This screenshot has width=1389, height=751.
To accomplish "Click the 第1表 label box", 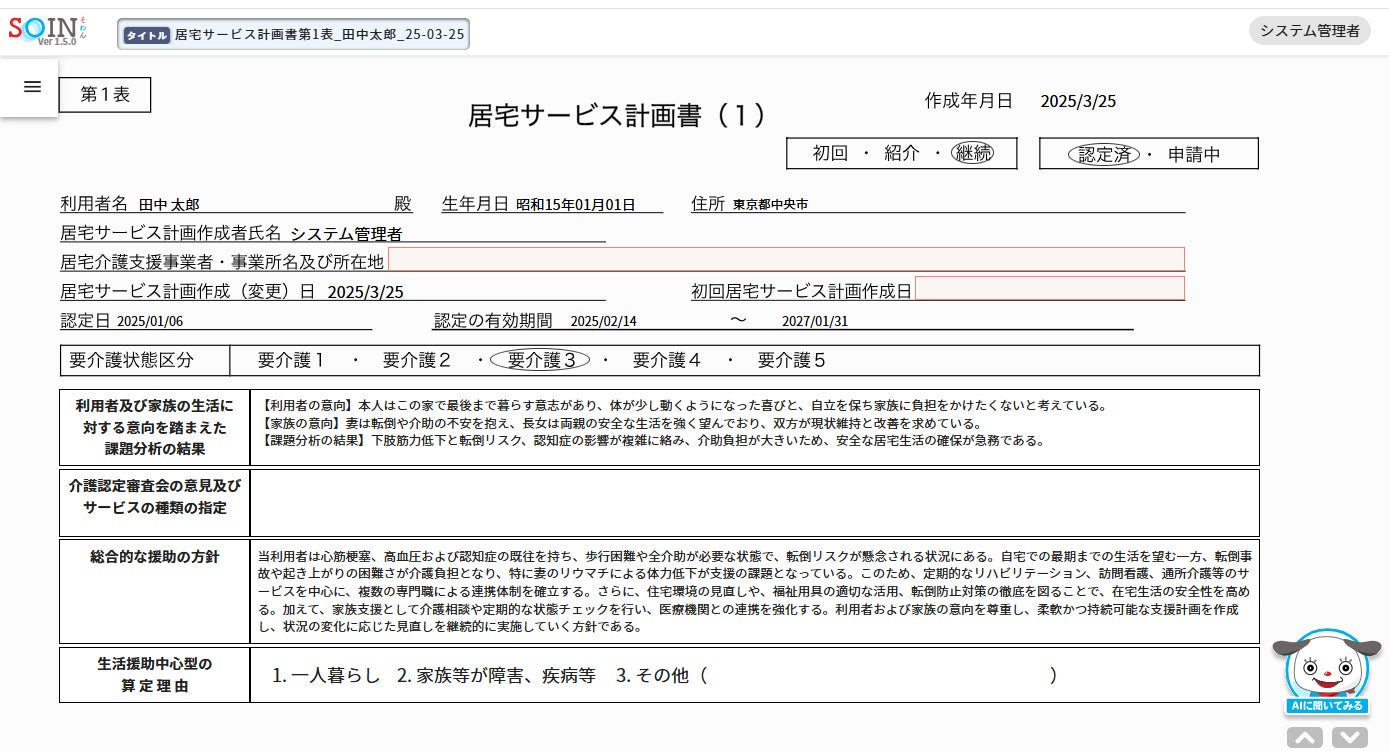I will click(x=105, y=95).
